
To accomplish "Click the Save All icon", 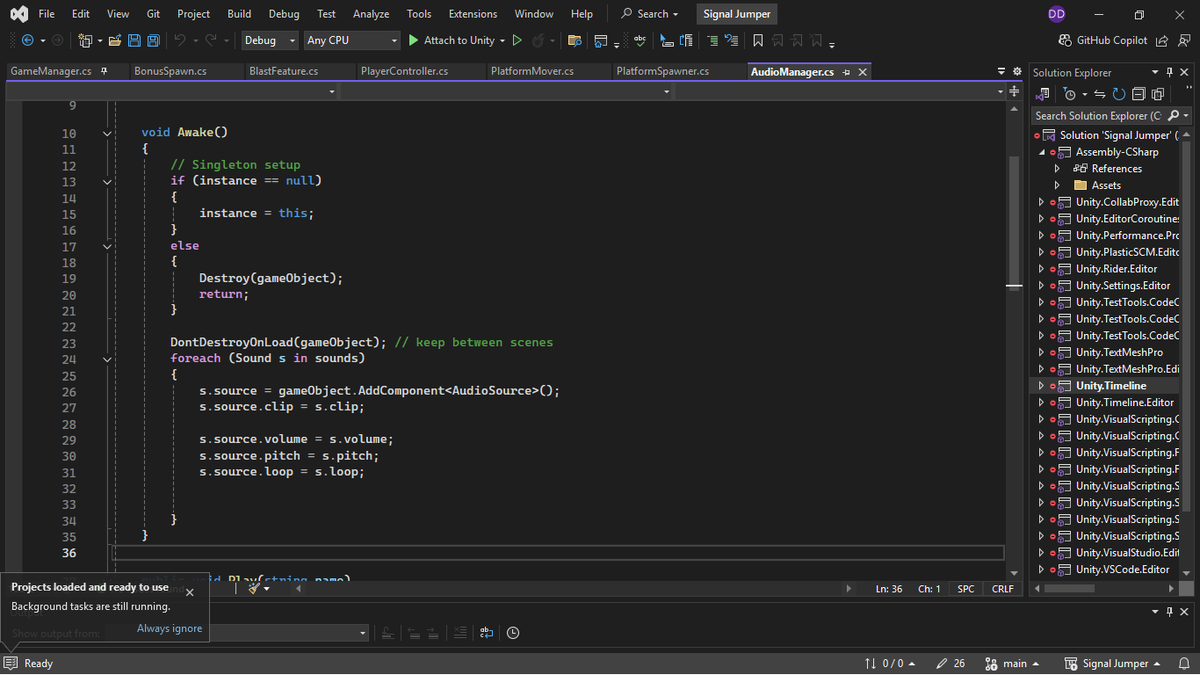I will tap(153, 40).
